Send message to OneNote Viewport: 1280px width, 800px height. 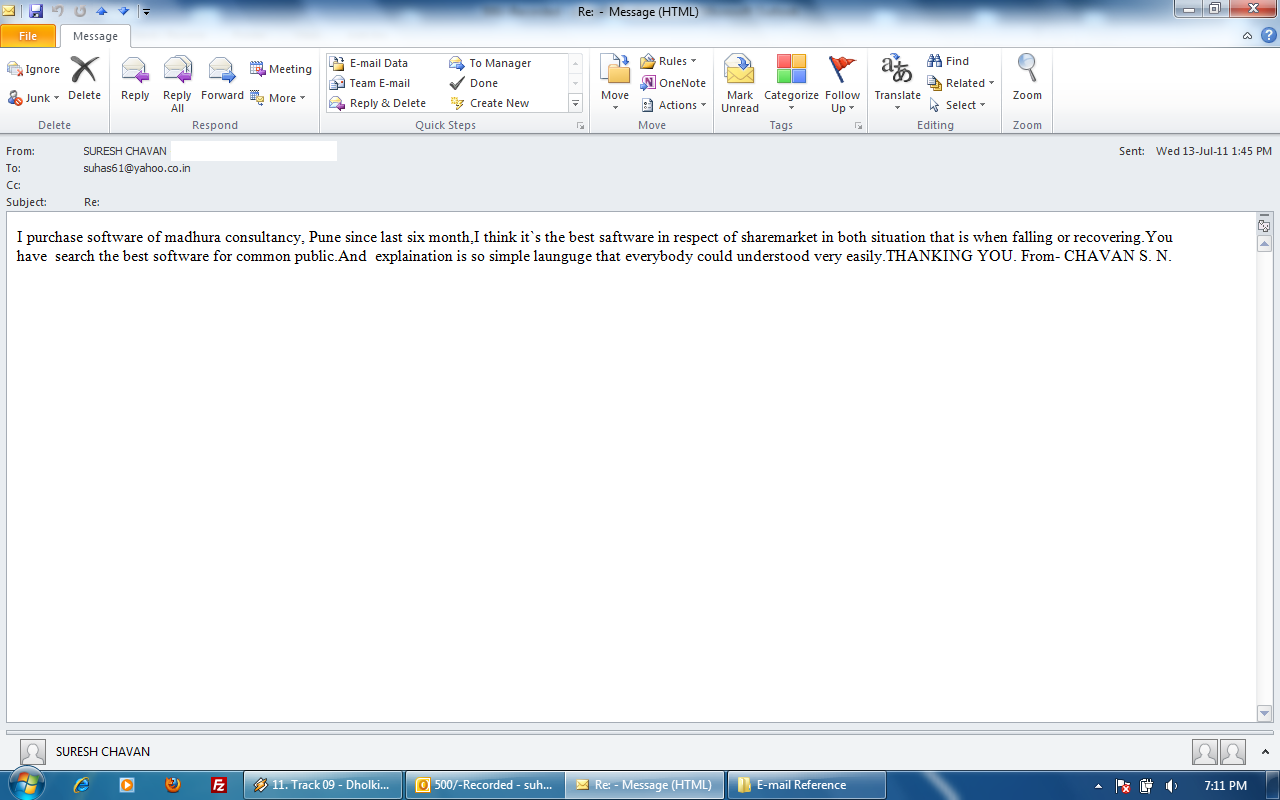(673, 83)
